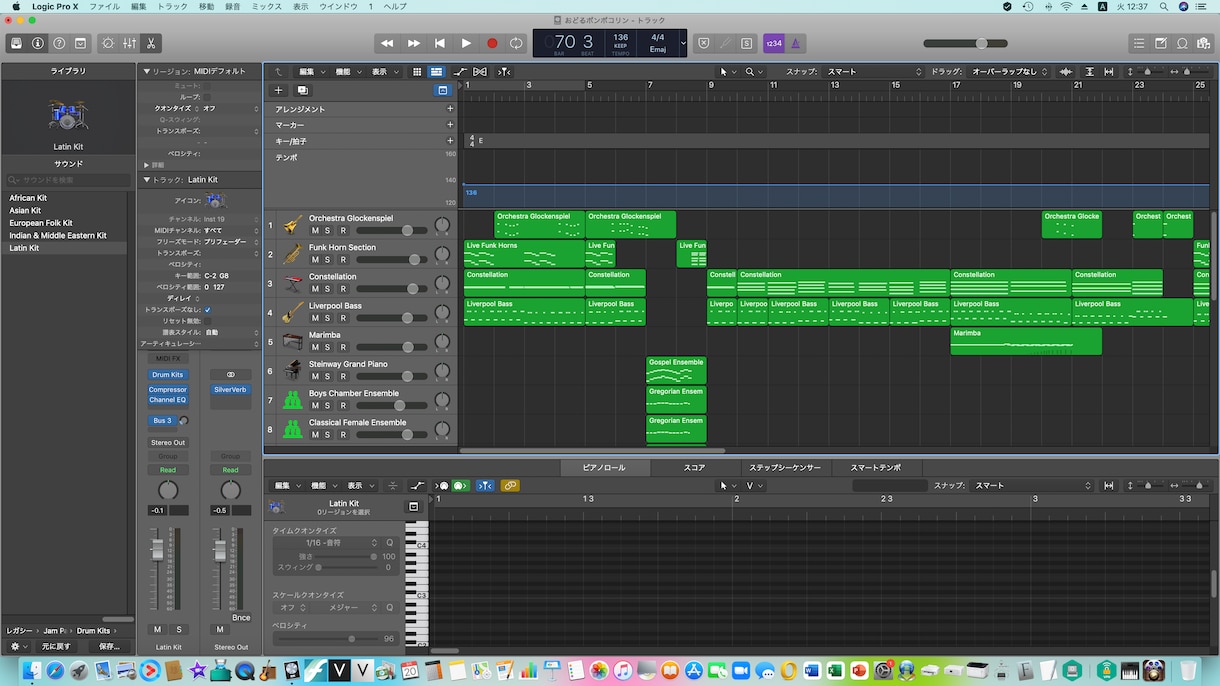Expand the 詳細 section in inspector
Screen dimensions: 1220x686
(x=147, y=165)
